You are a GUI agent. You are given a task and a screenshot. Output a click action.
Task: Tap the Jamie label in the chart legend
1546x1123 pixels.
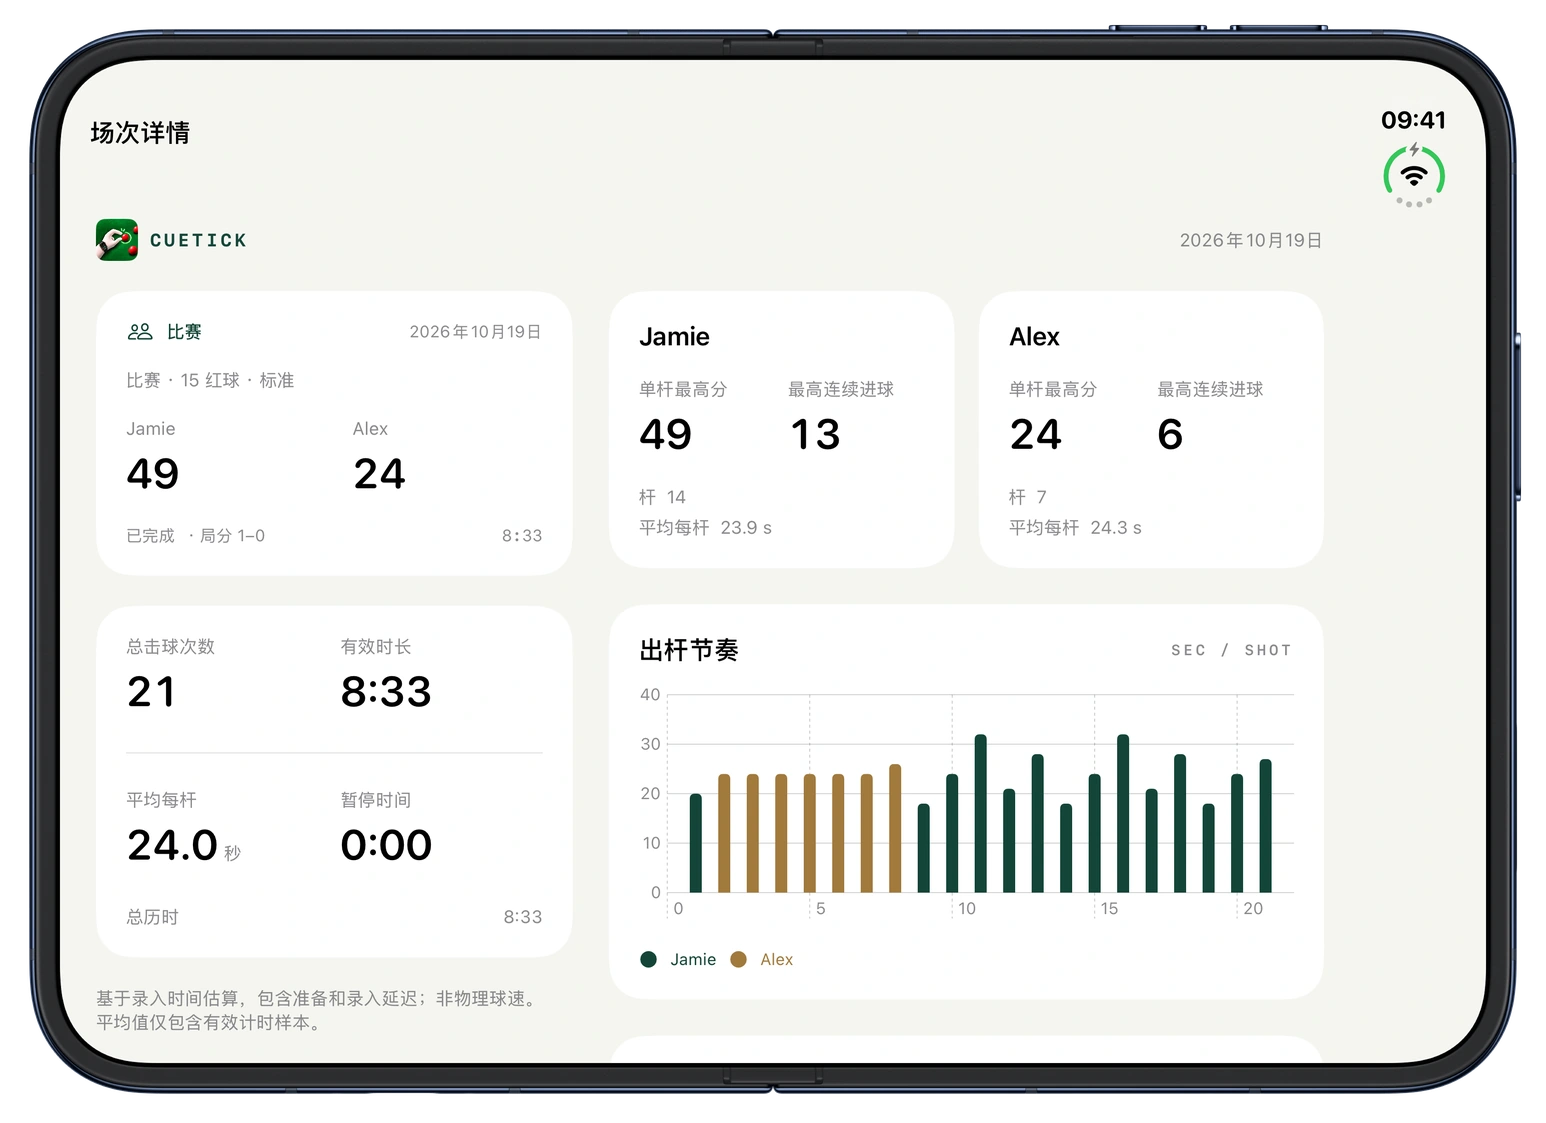click(693, 960)
